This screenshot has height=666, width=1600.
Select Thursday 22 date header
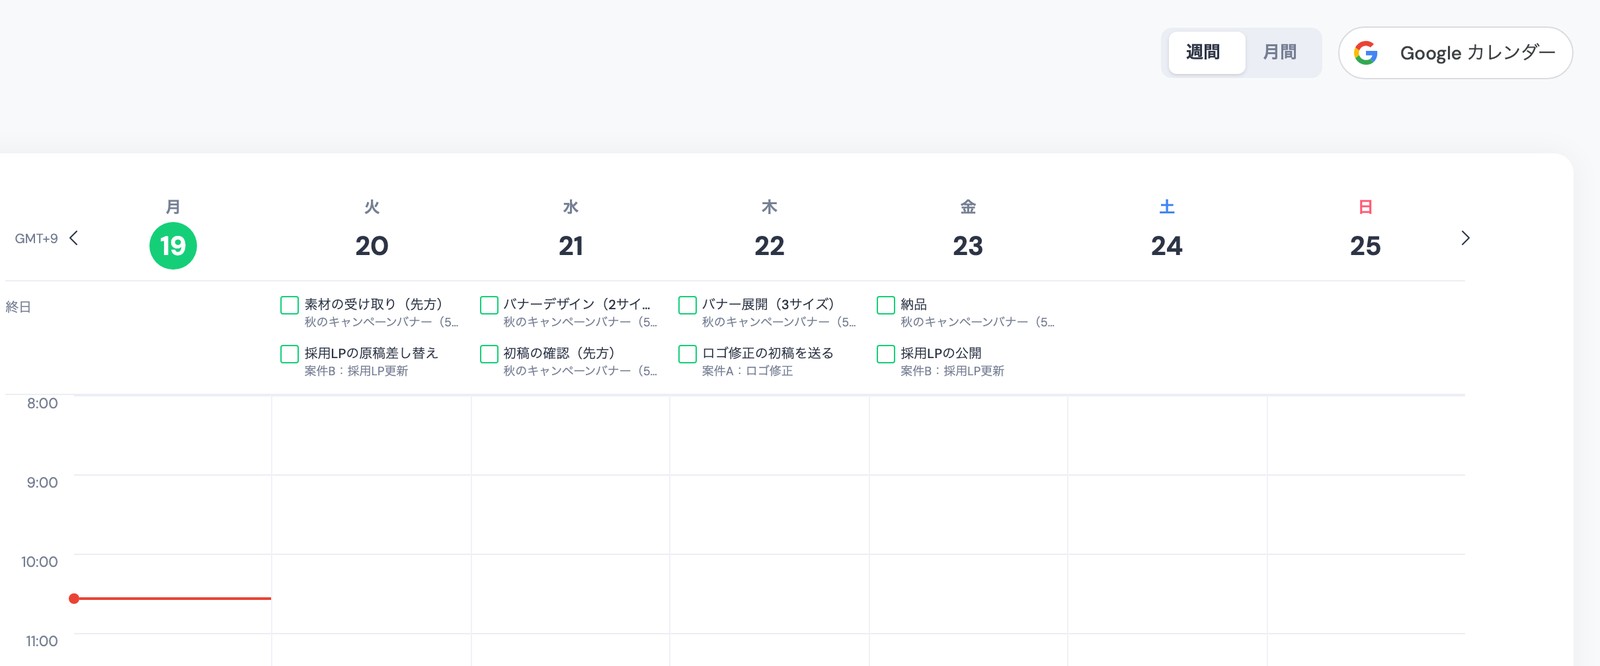769,246
